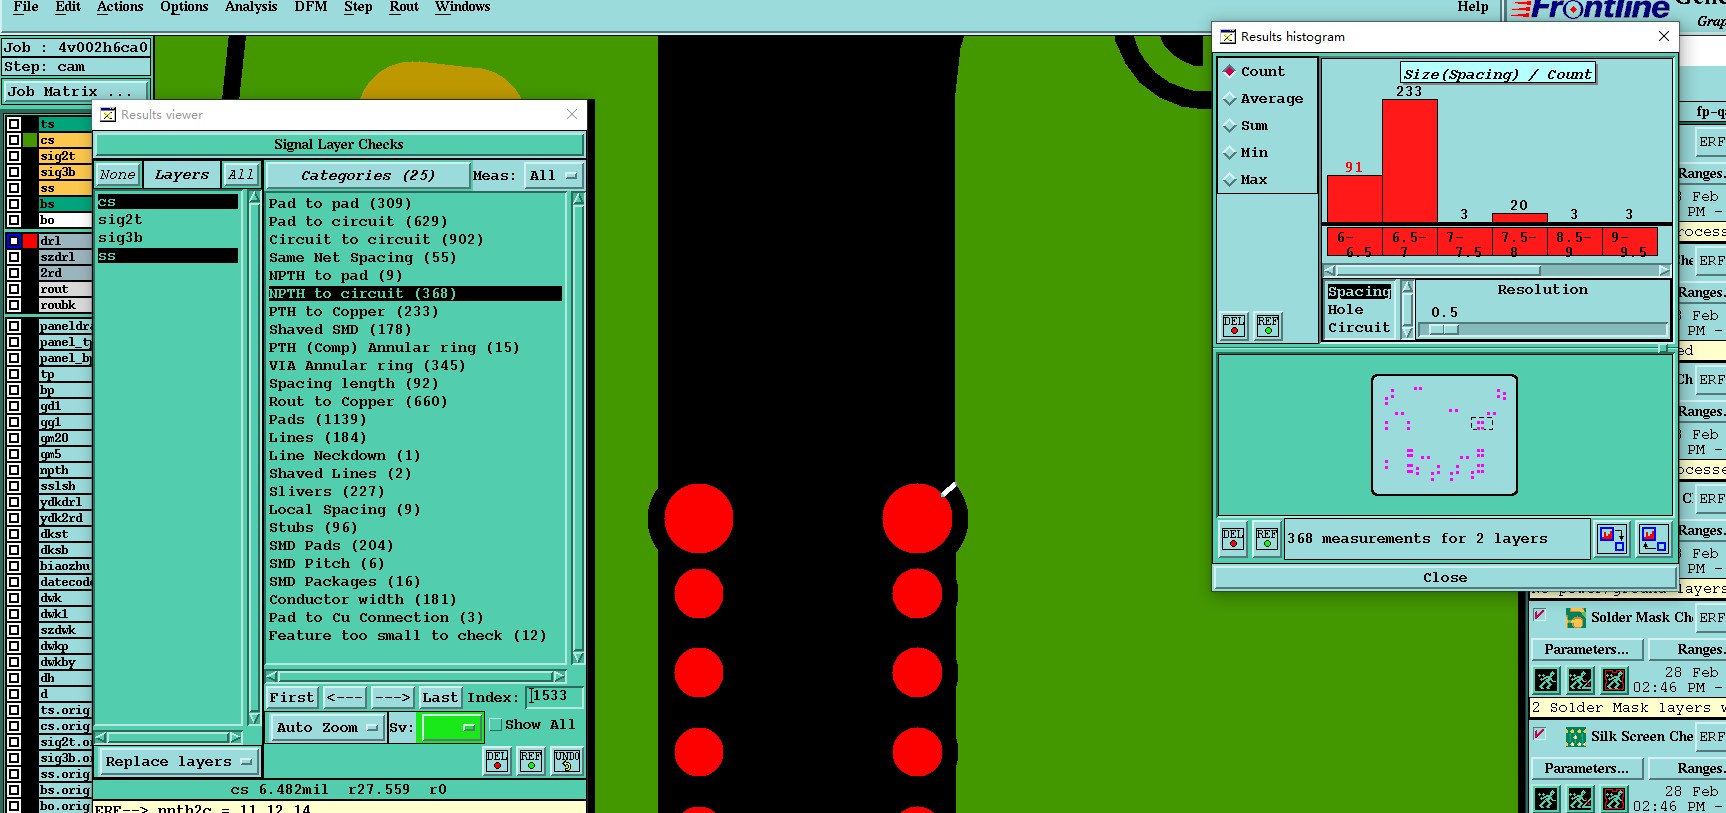Click Frontline logo in top bar
Image resolution: width=1726 pixels, height=813 pixels.
click(x=1591, y=10)
